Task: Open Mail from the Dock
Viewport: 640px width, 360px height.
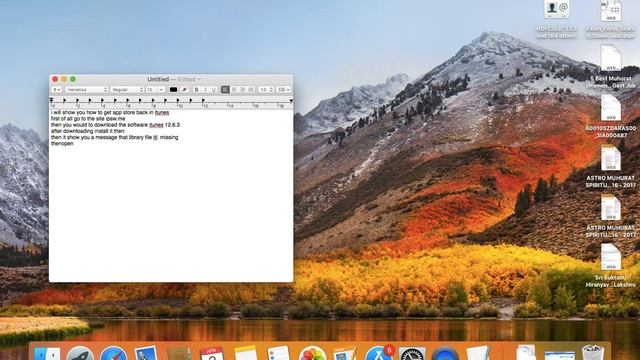Action: point(146,353)
